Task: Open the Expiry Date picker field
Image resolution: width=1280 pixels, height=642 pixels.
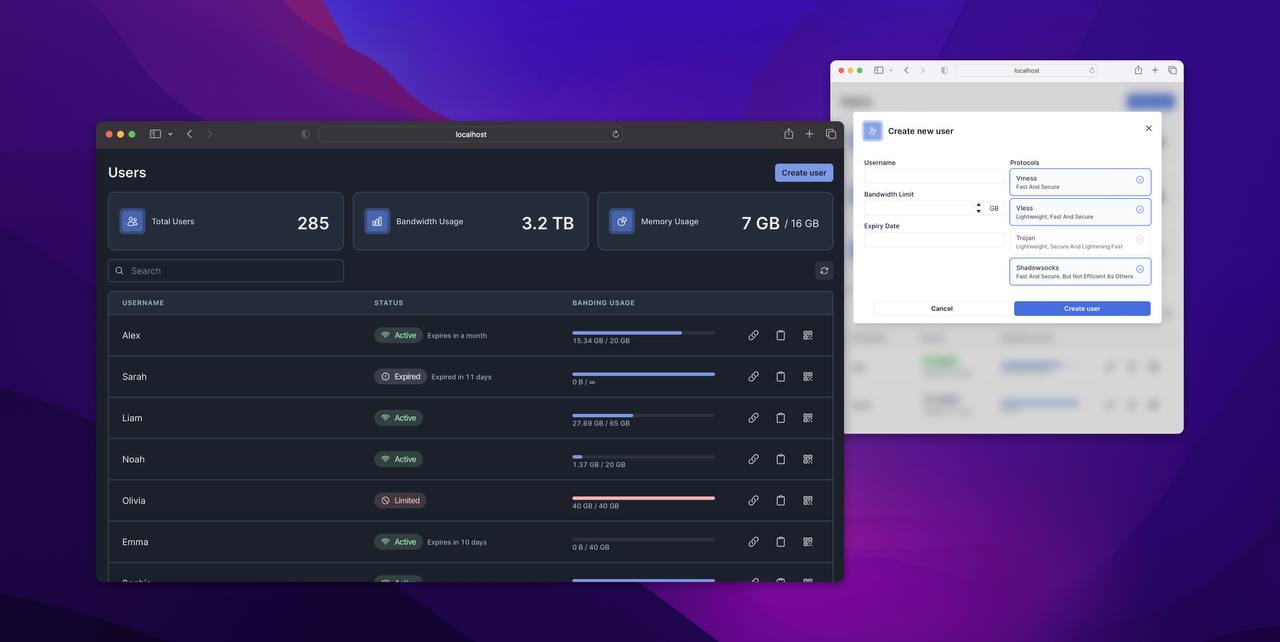Action: (934, 240)
